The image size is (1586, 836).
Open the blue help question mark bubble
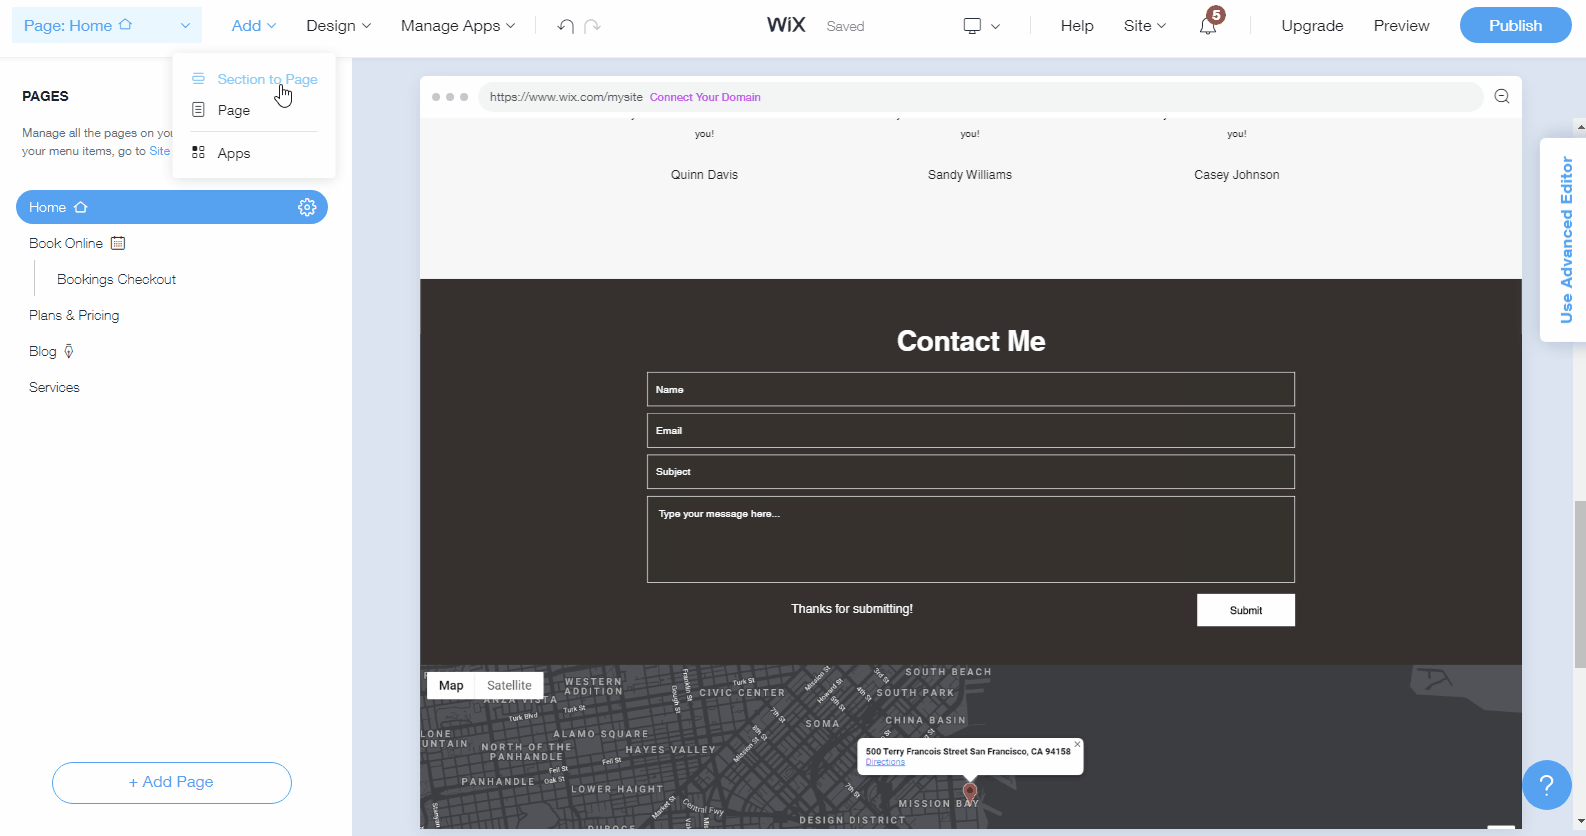(1546, 785)
